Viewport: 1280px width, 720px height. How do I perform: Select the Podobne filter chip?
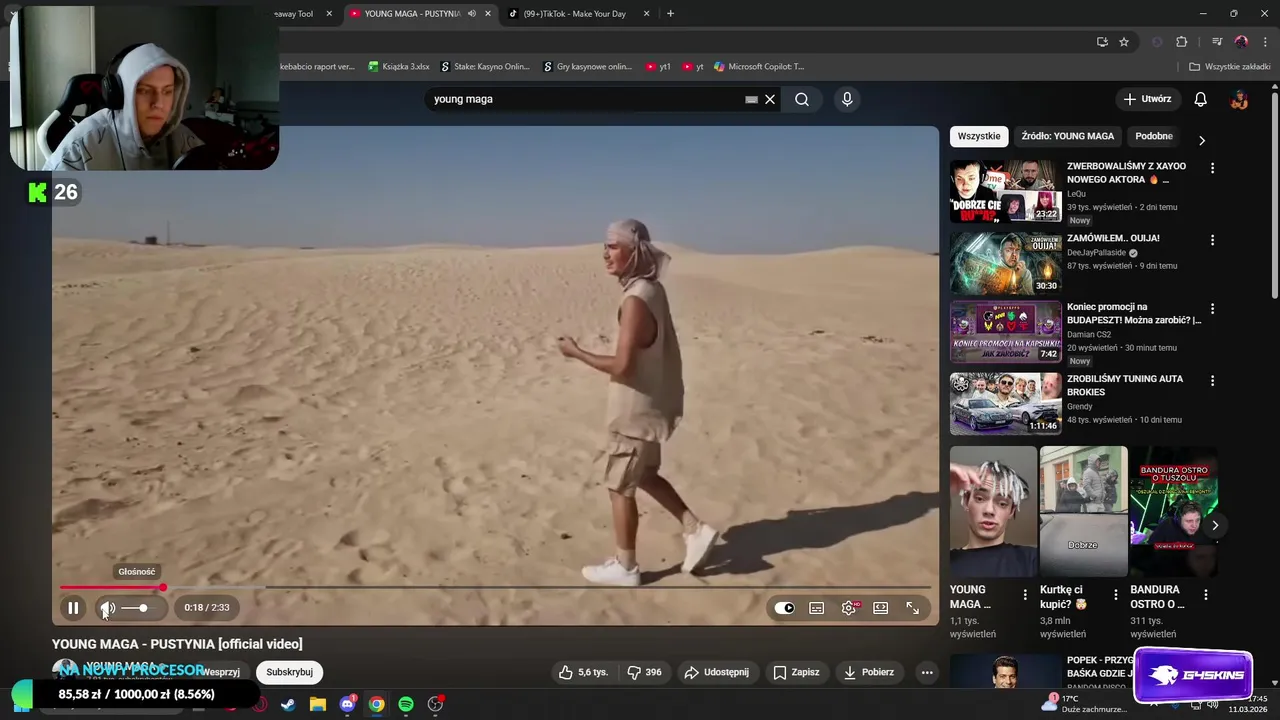point(1154,136)
